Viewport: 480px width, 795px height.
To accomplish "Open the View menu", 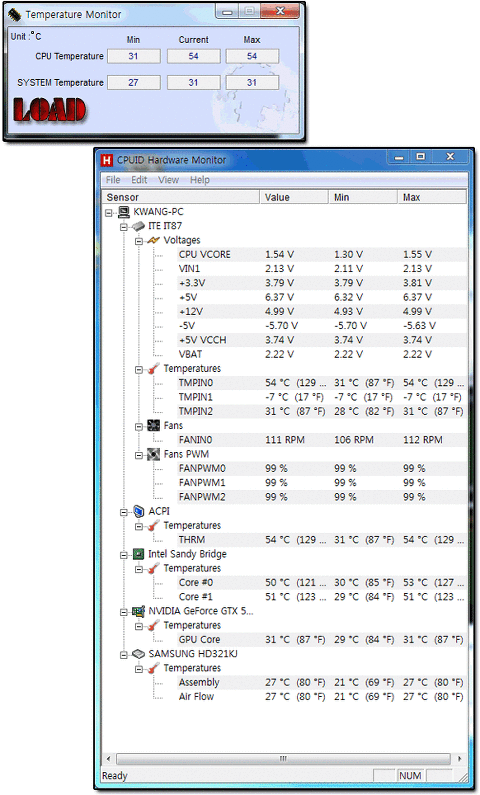I will click(168, 180).
